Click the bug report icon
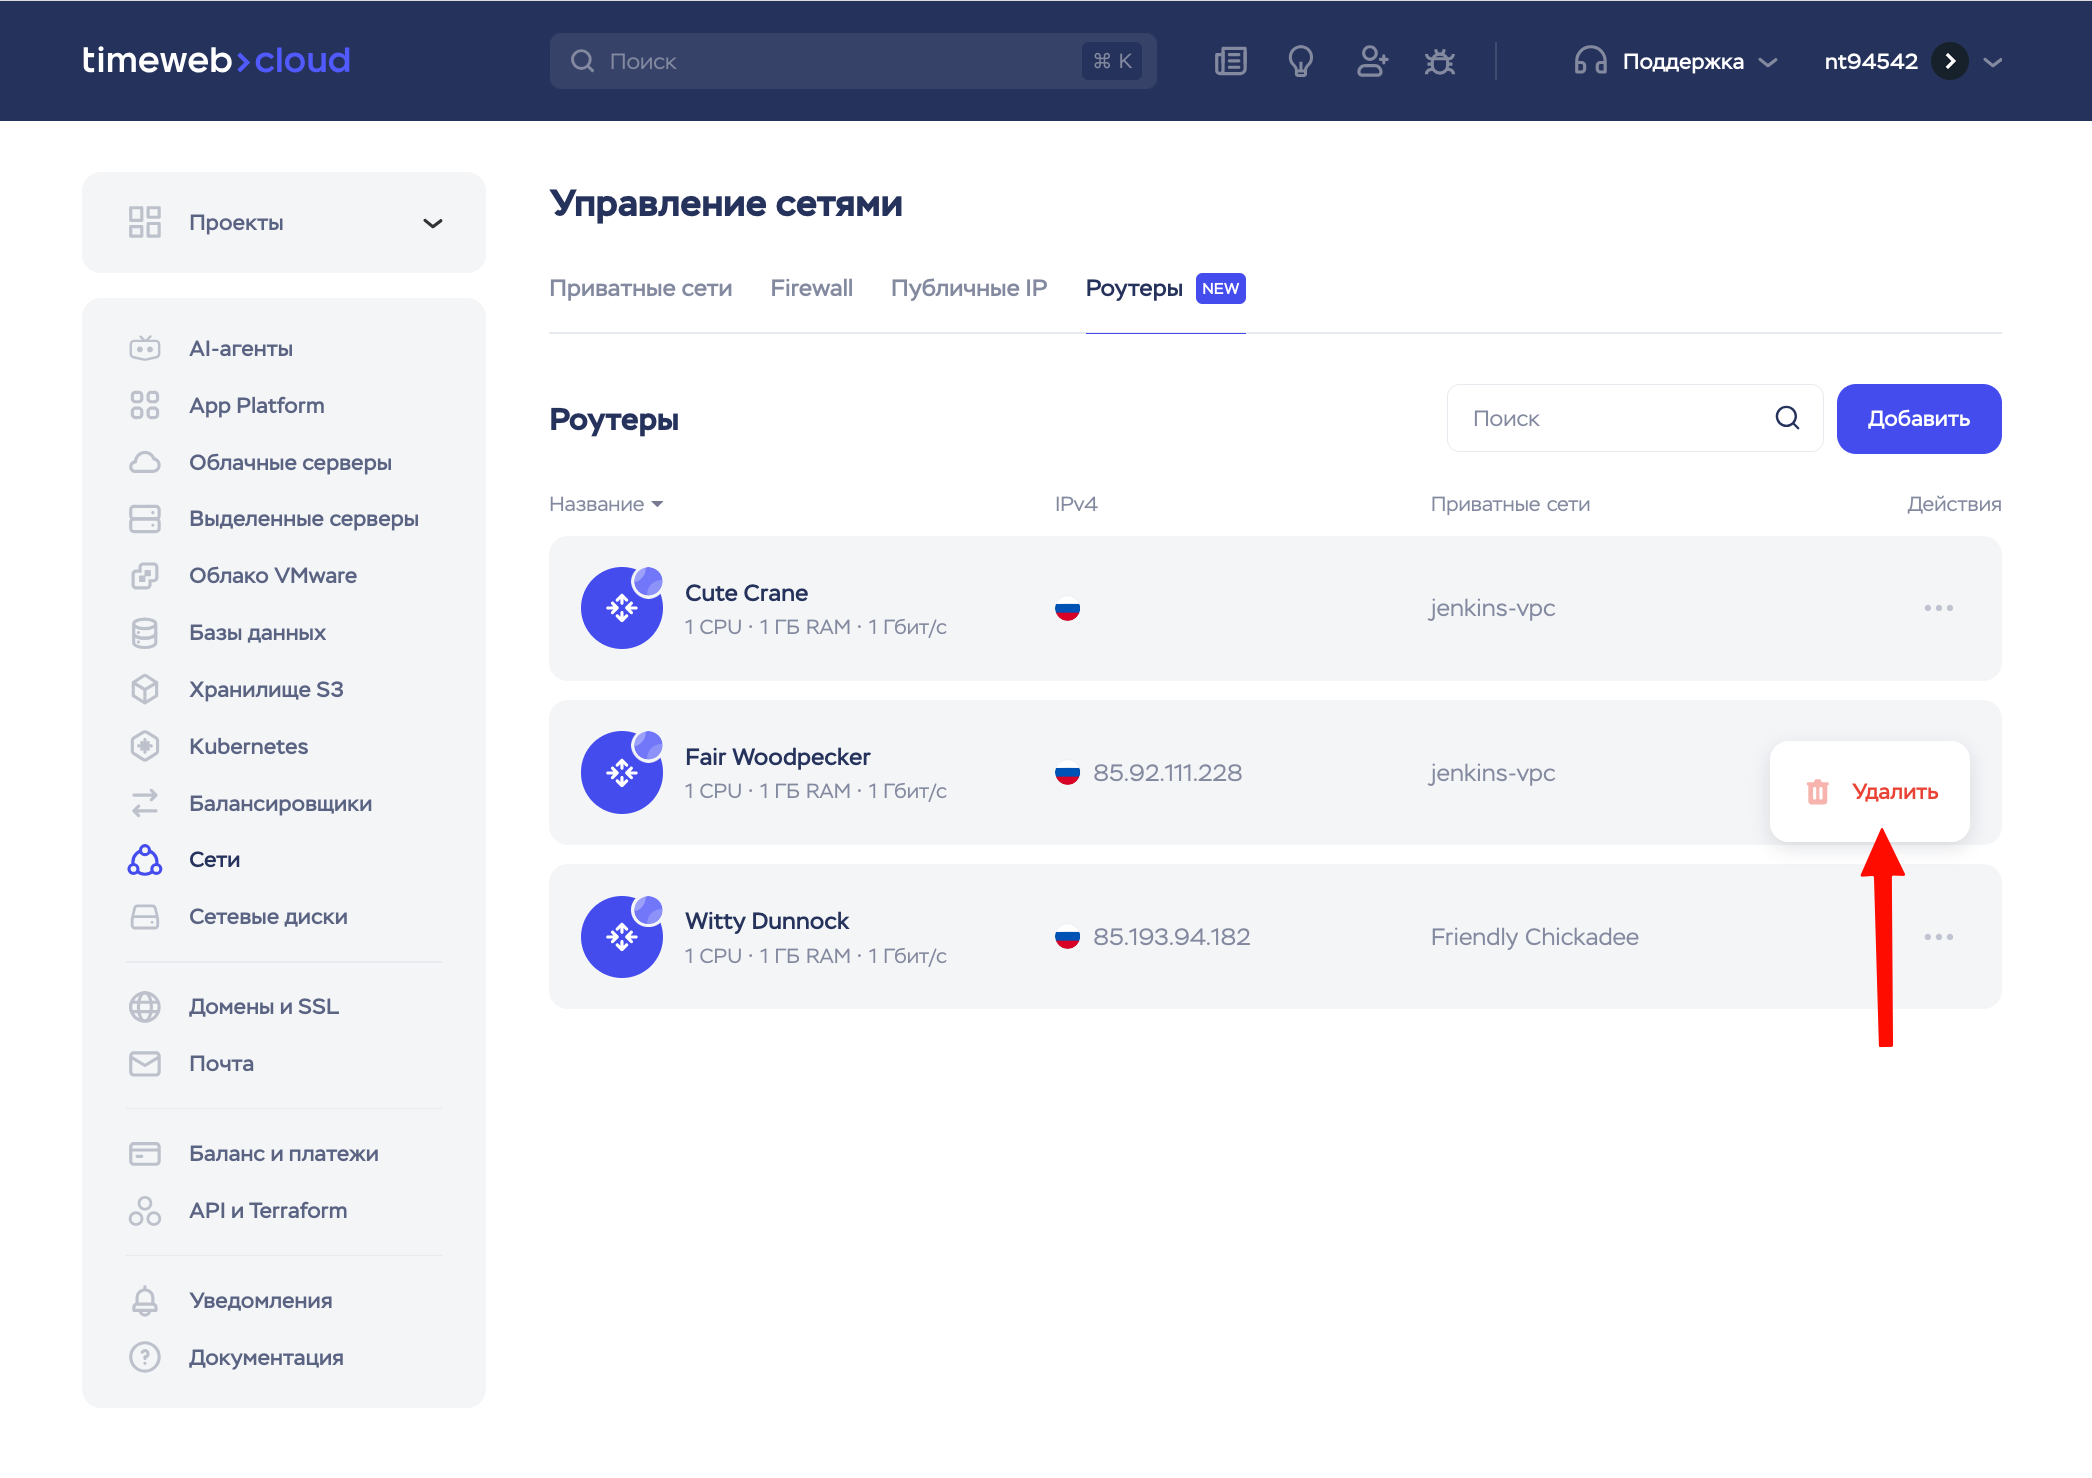Image resolution: width=2092 pixels, height=1478 pixels. (1439, 62)
